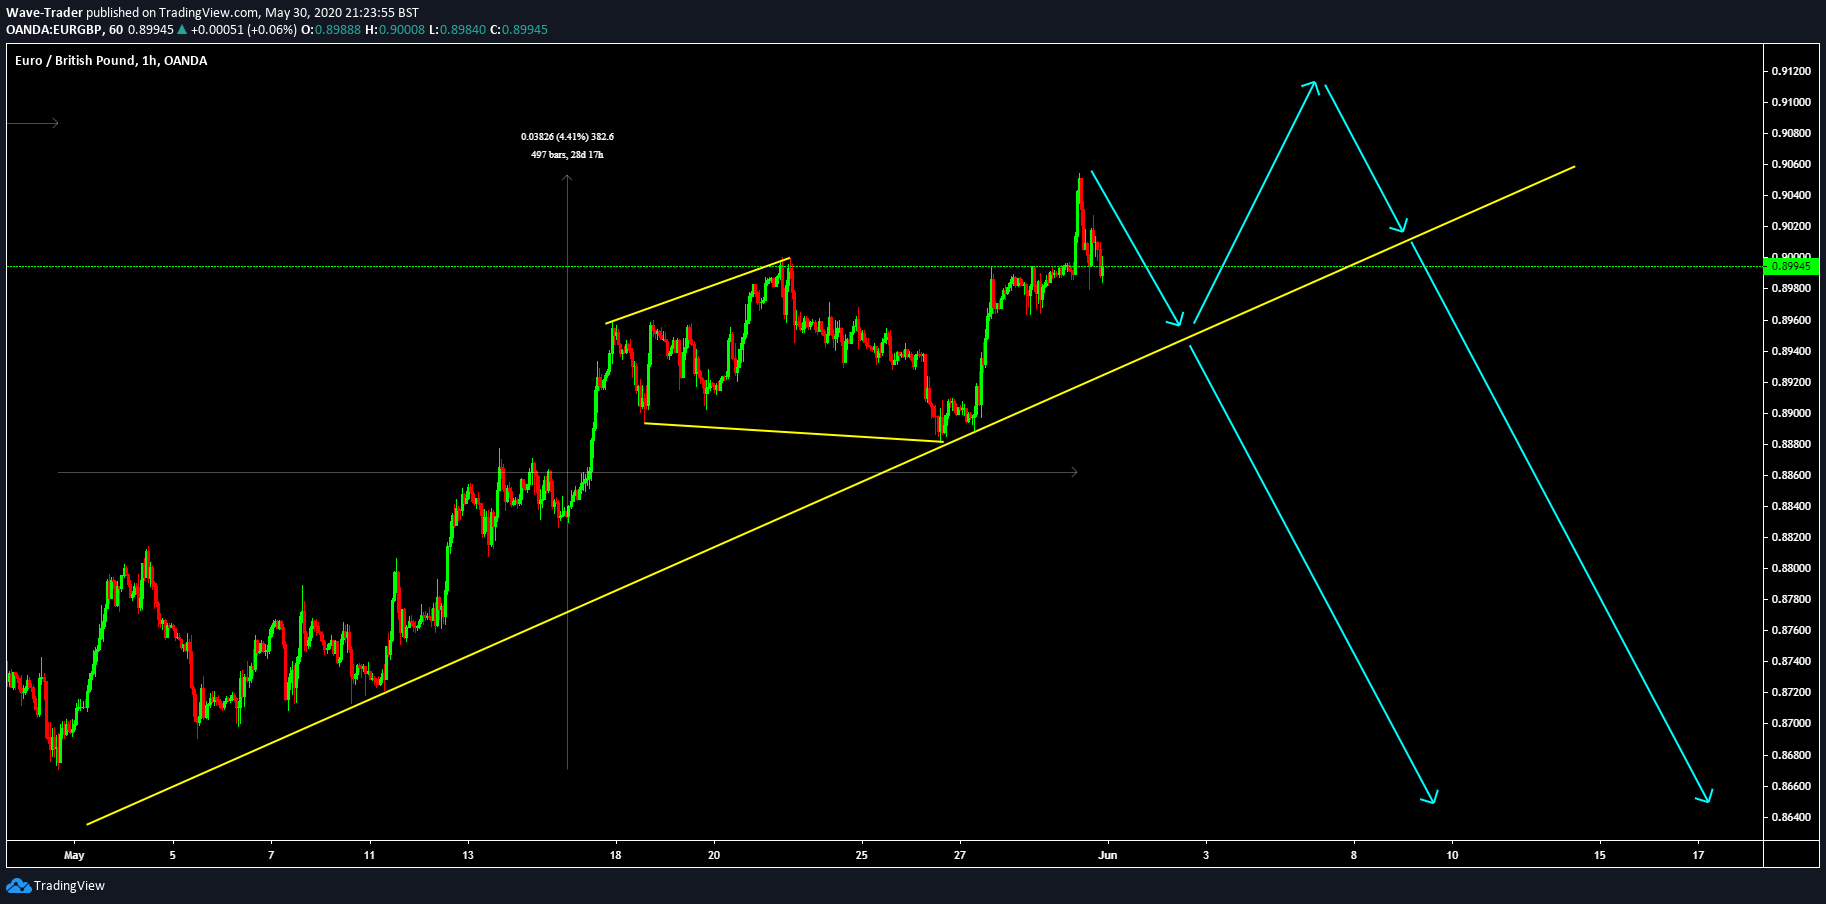The height and width of the screenshot is (904, 1826).
Task: Click the 0.89000 price axis label
Action: (x=1790, y=413)
